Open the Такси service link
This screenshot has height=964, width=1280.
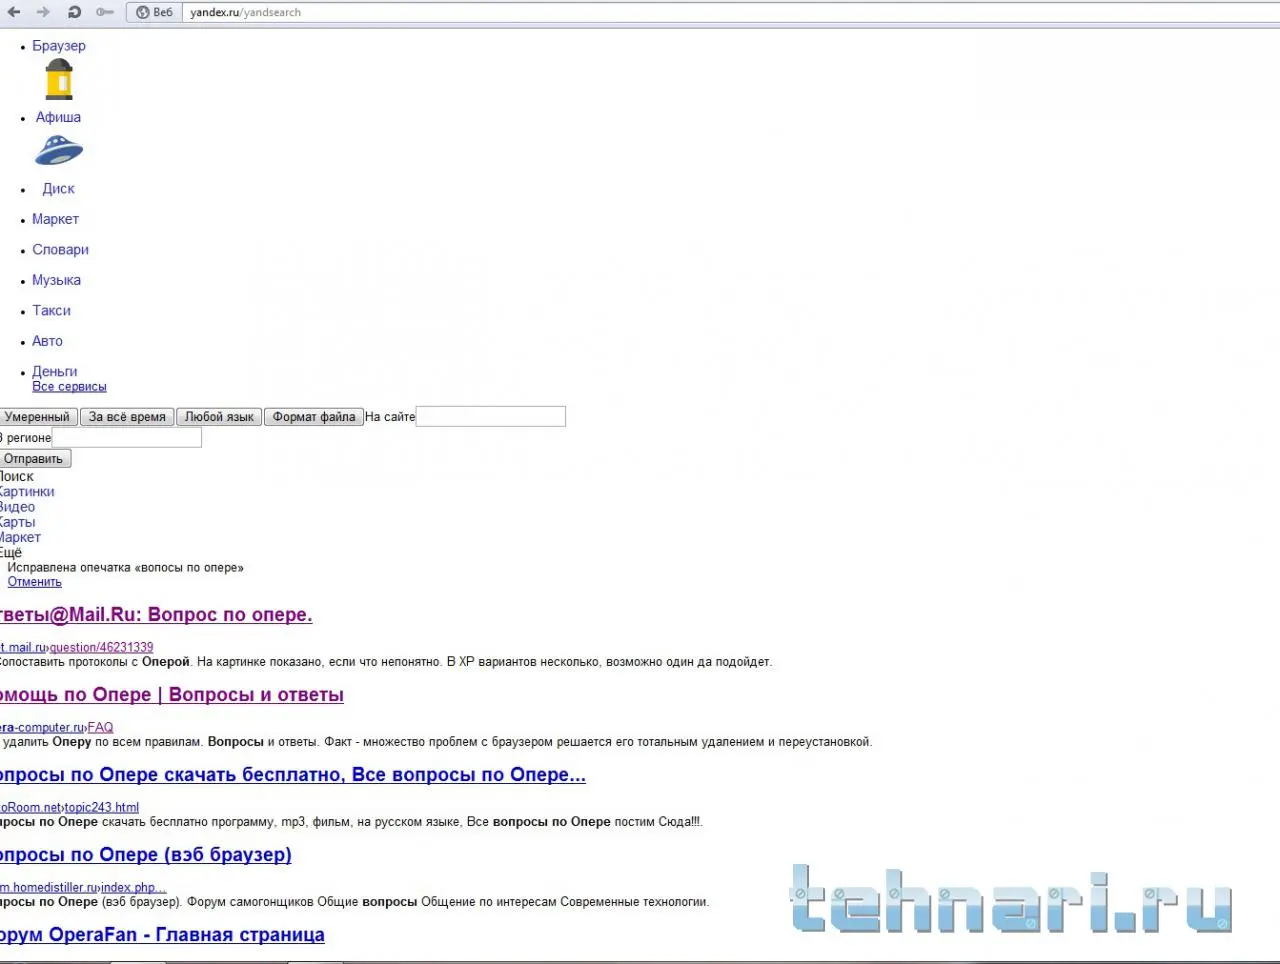coord(51,311)
